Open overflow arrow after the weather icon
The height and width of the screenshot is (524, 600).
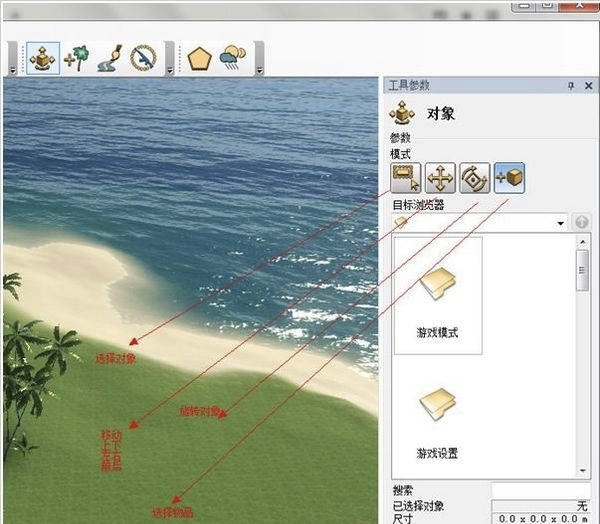259,70
